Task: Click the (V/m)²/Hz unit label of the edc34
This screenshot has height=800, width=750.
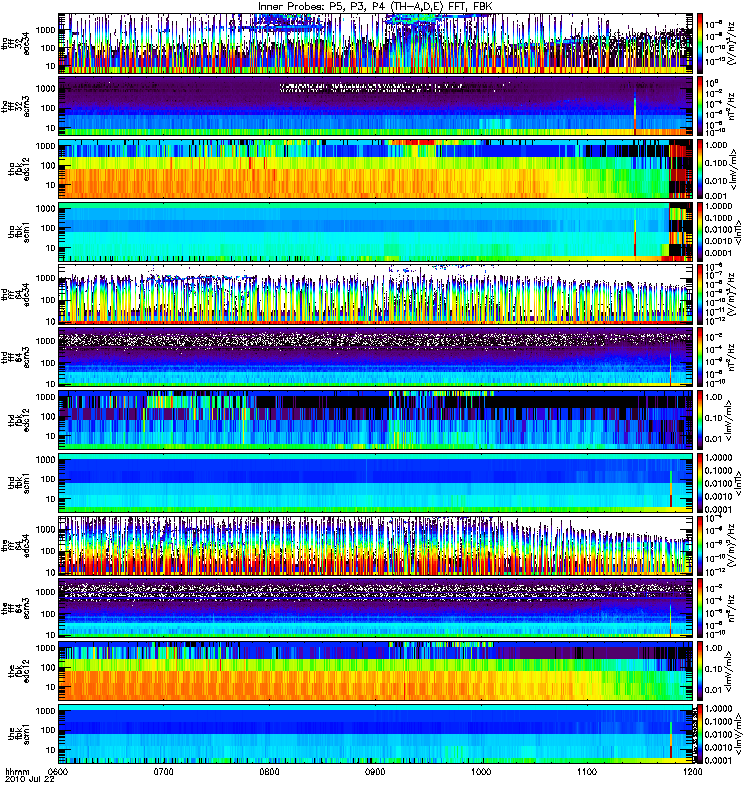Action: point(731,545)
